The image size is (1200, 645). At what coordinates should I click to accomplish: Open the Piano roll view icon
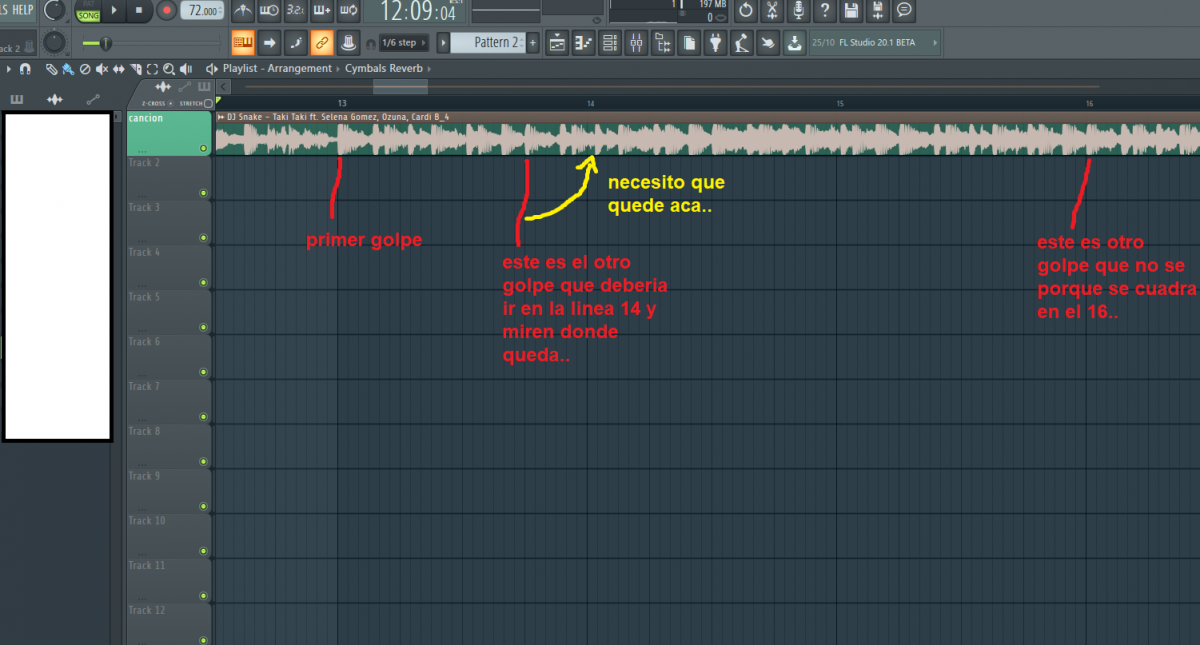click(584, 43)
